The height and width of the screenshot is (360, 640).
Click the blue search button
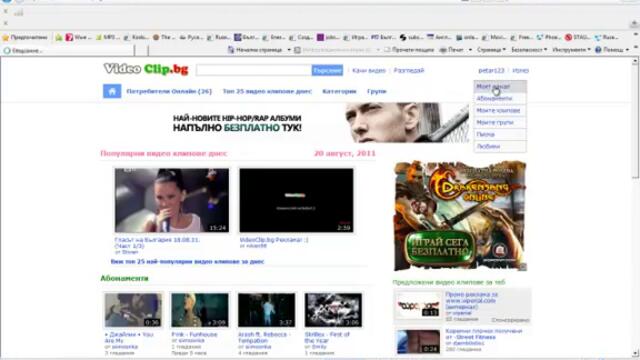327,70
